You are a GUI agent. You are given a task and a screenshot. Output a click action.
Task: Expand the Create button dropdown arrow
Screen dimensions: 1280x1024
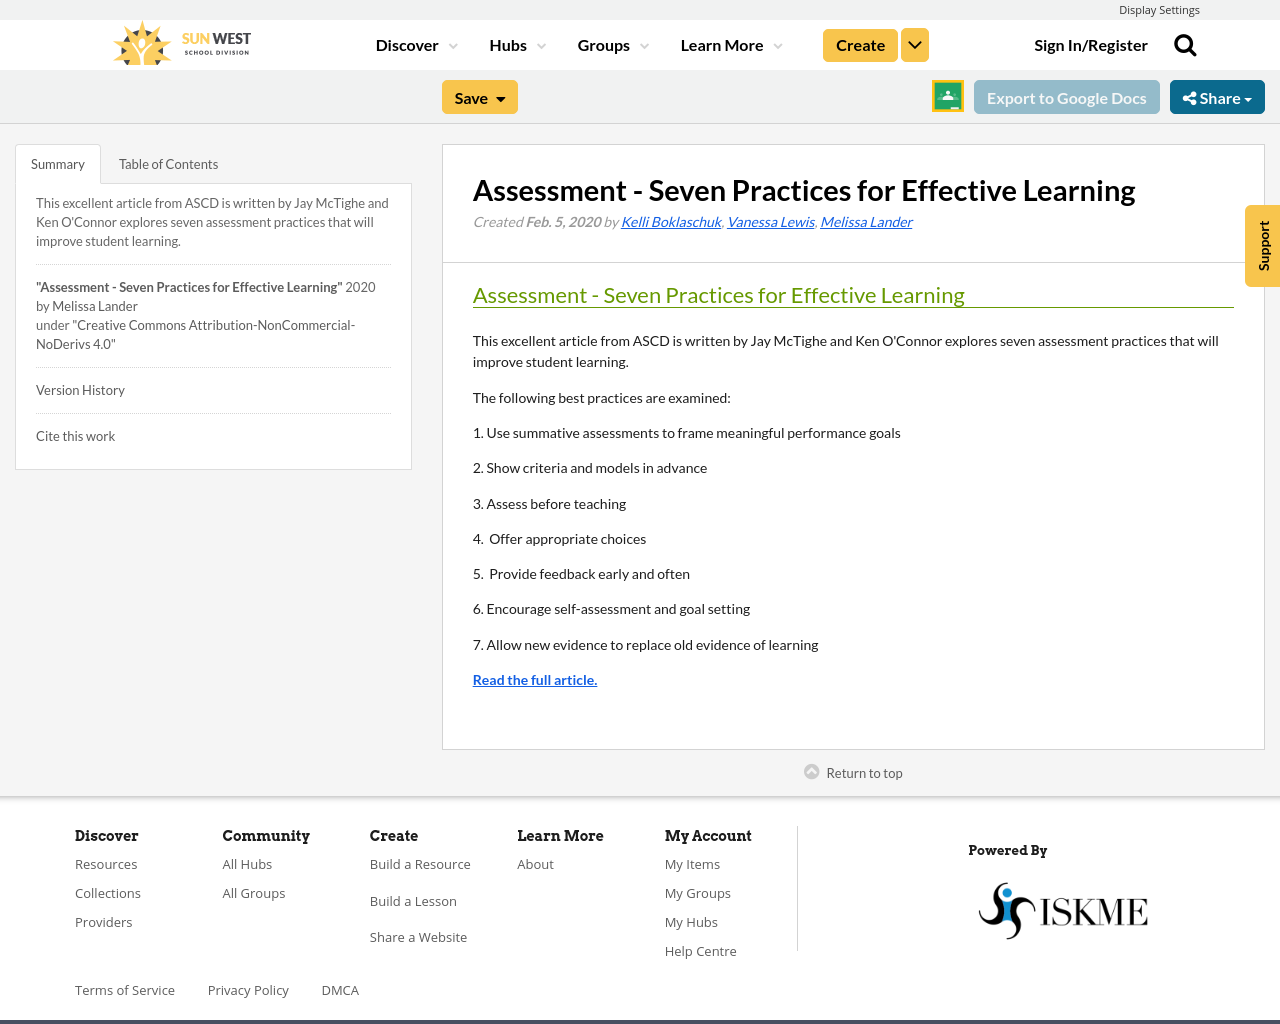(915, 44)
